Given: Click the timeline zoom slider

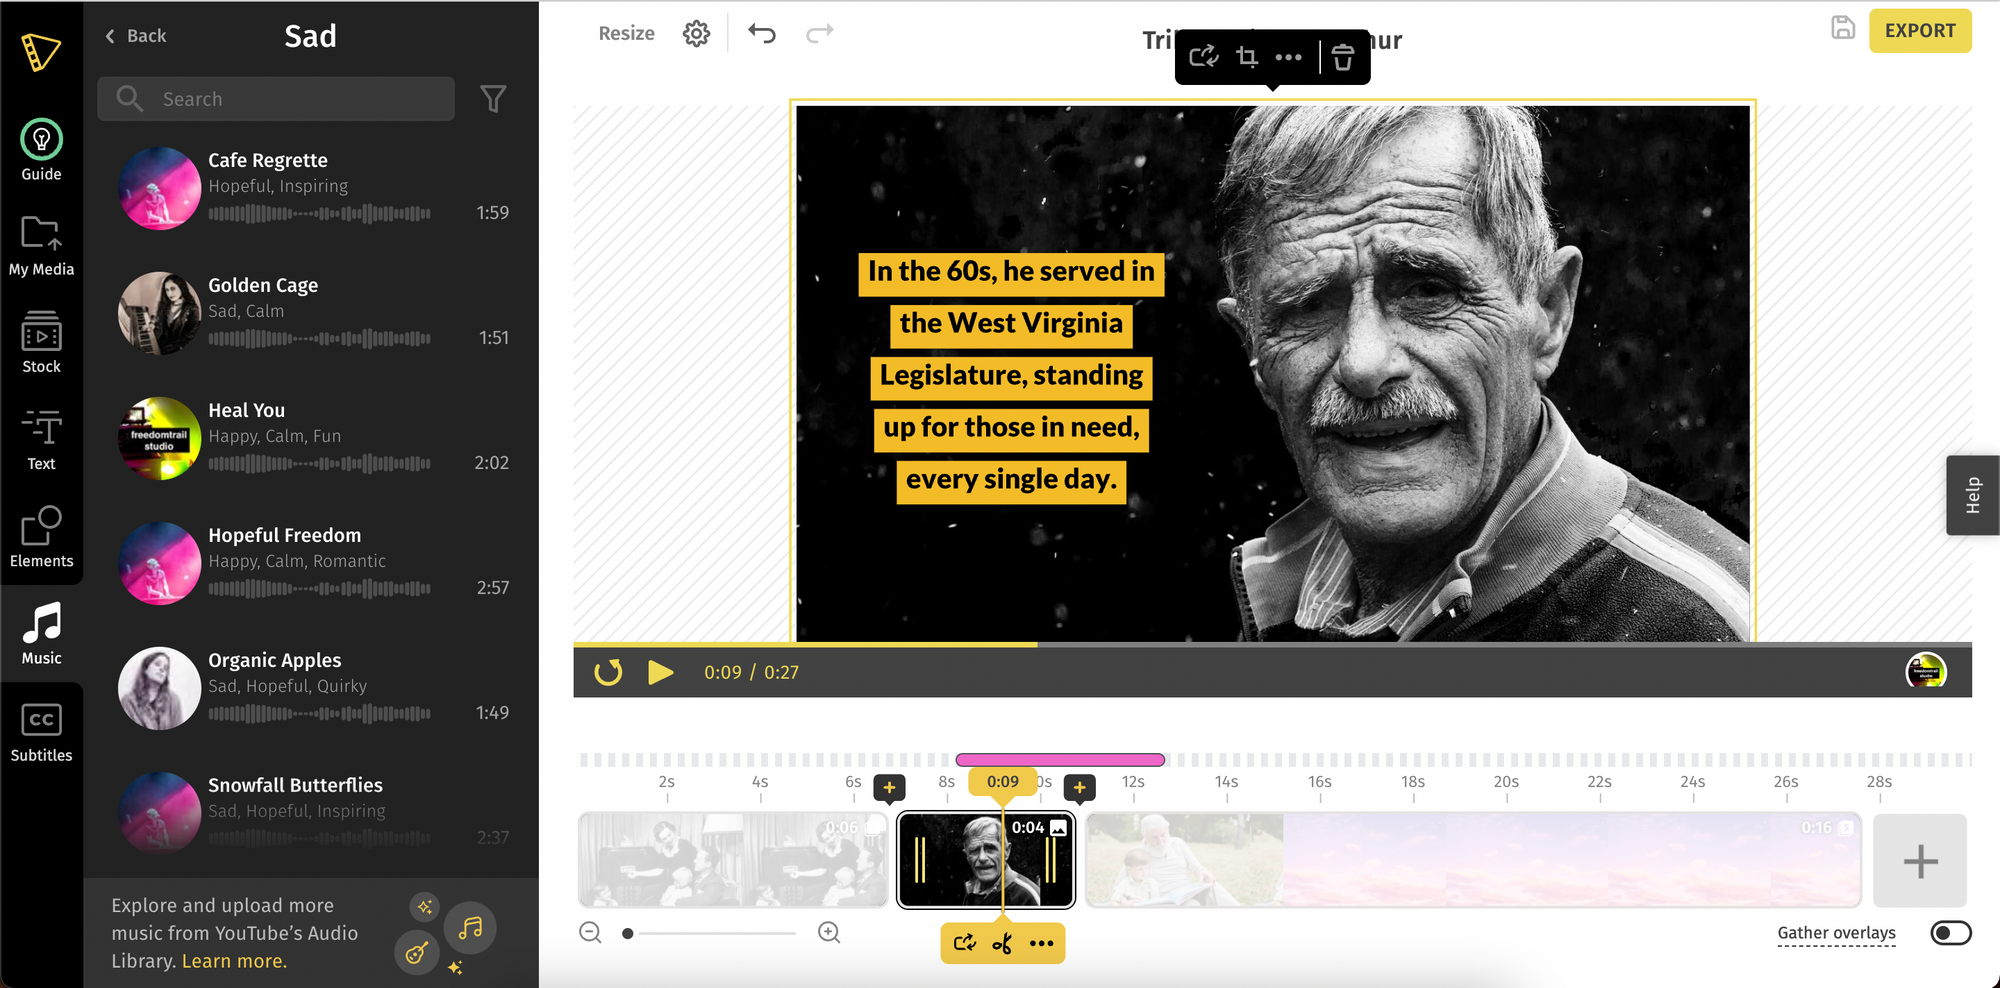Looking at the screenshot, I should point(709,933).
